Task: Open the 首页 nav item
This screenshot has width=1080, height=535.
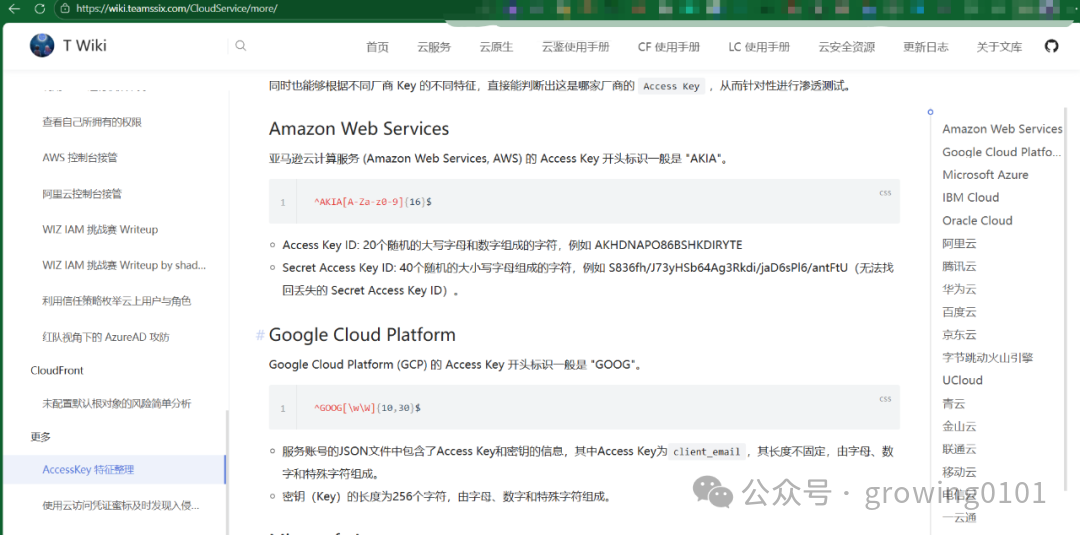Action: pyautogui.click(x=377, y=47)
